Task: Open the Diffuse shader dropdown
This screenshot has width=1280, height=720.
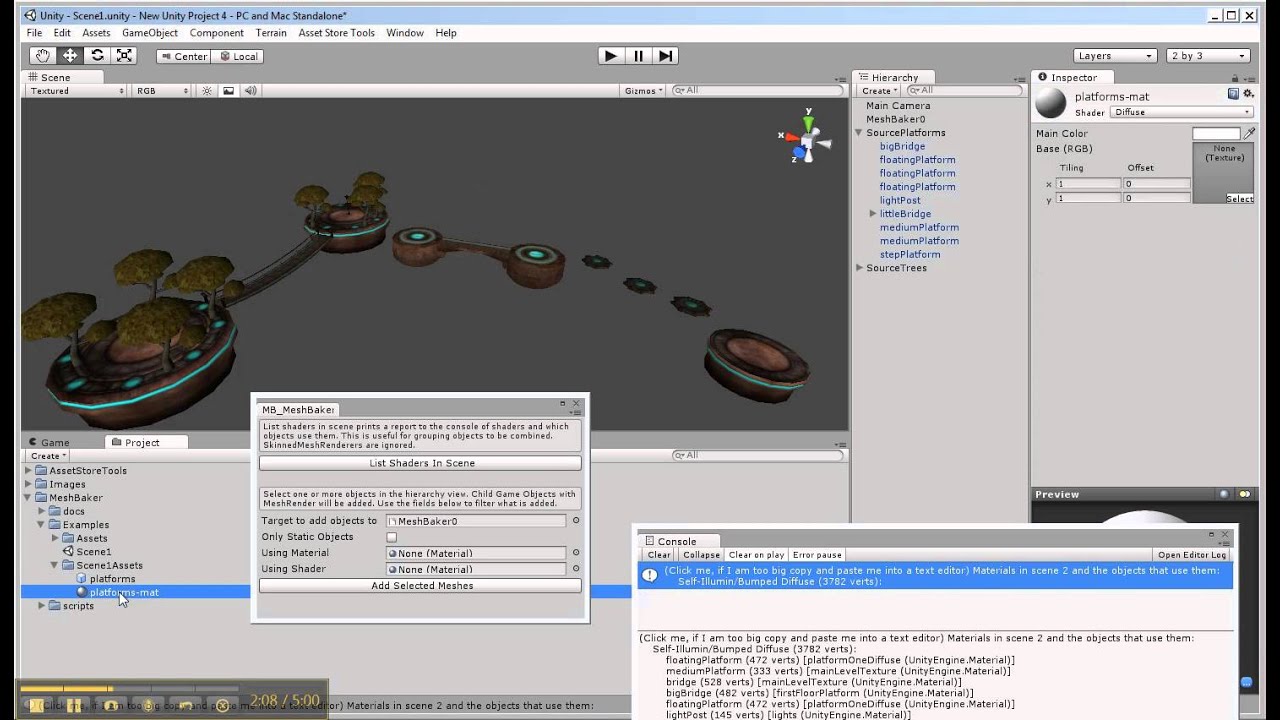Action: 1183,112
